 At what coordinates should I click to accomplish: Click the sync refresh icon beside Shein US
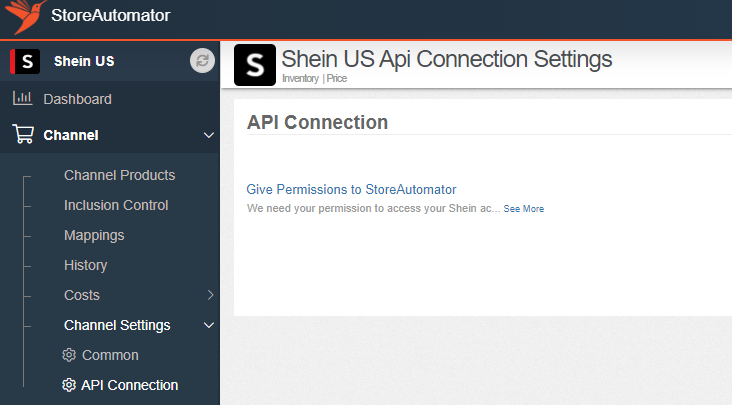[x=202, y=61]
